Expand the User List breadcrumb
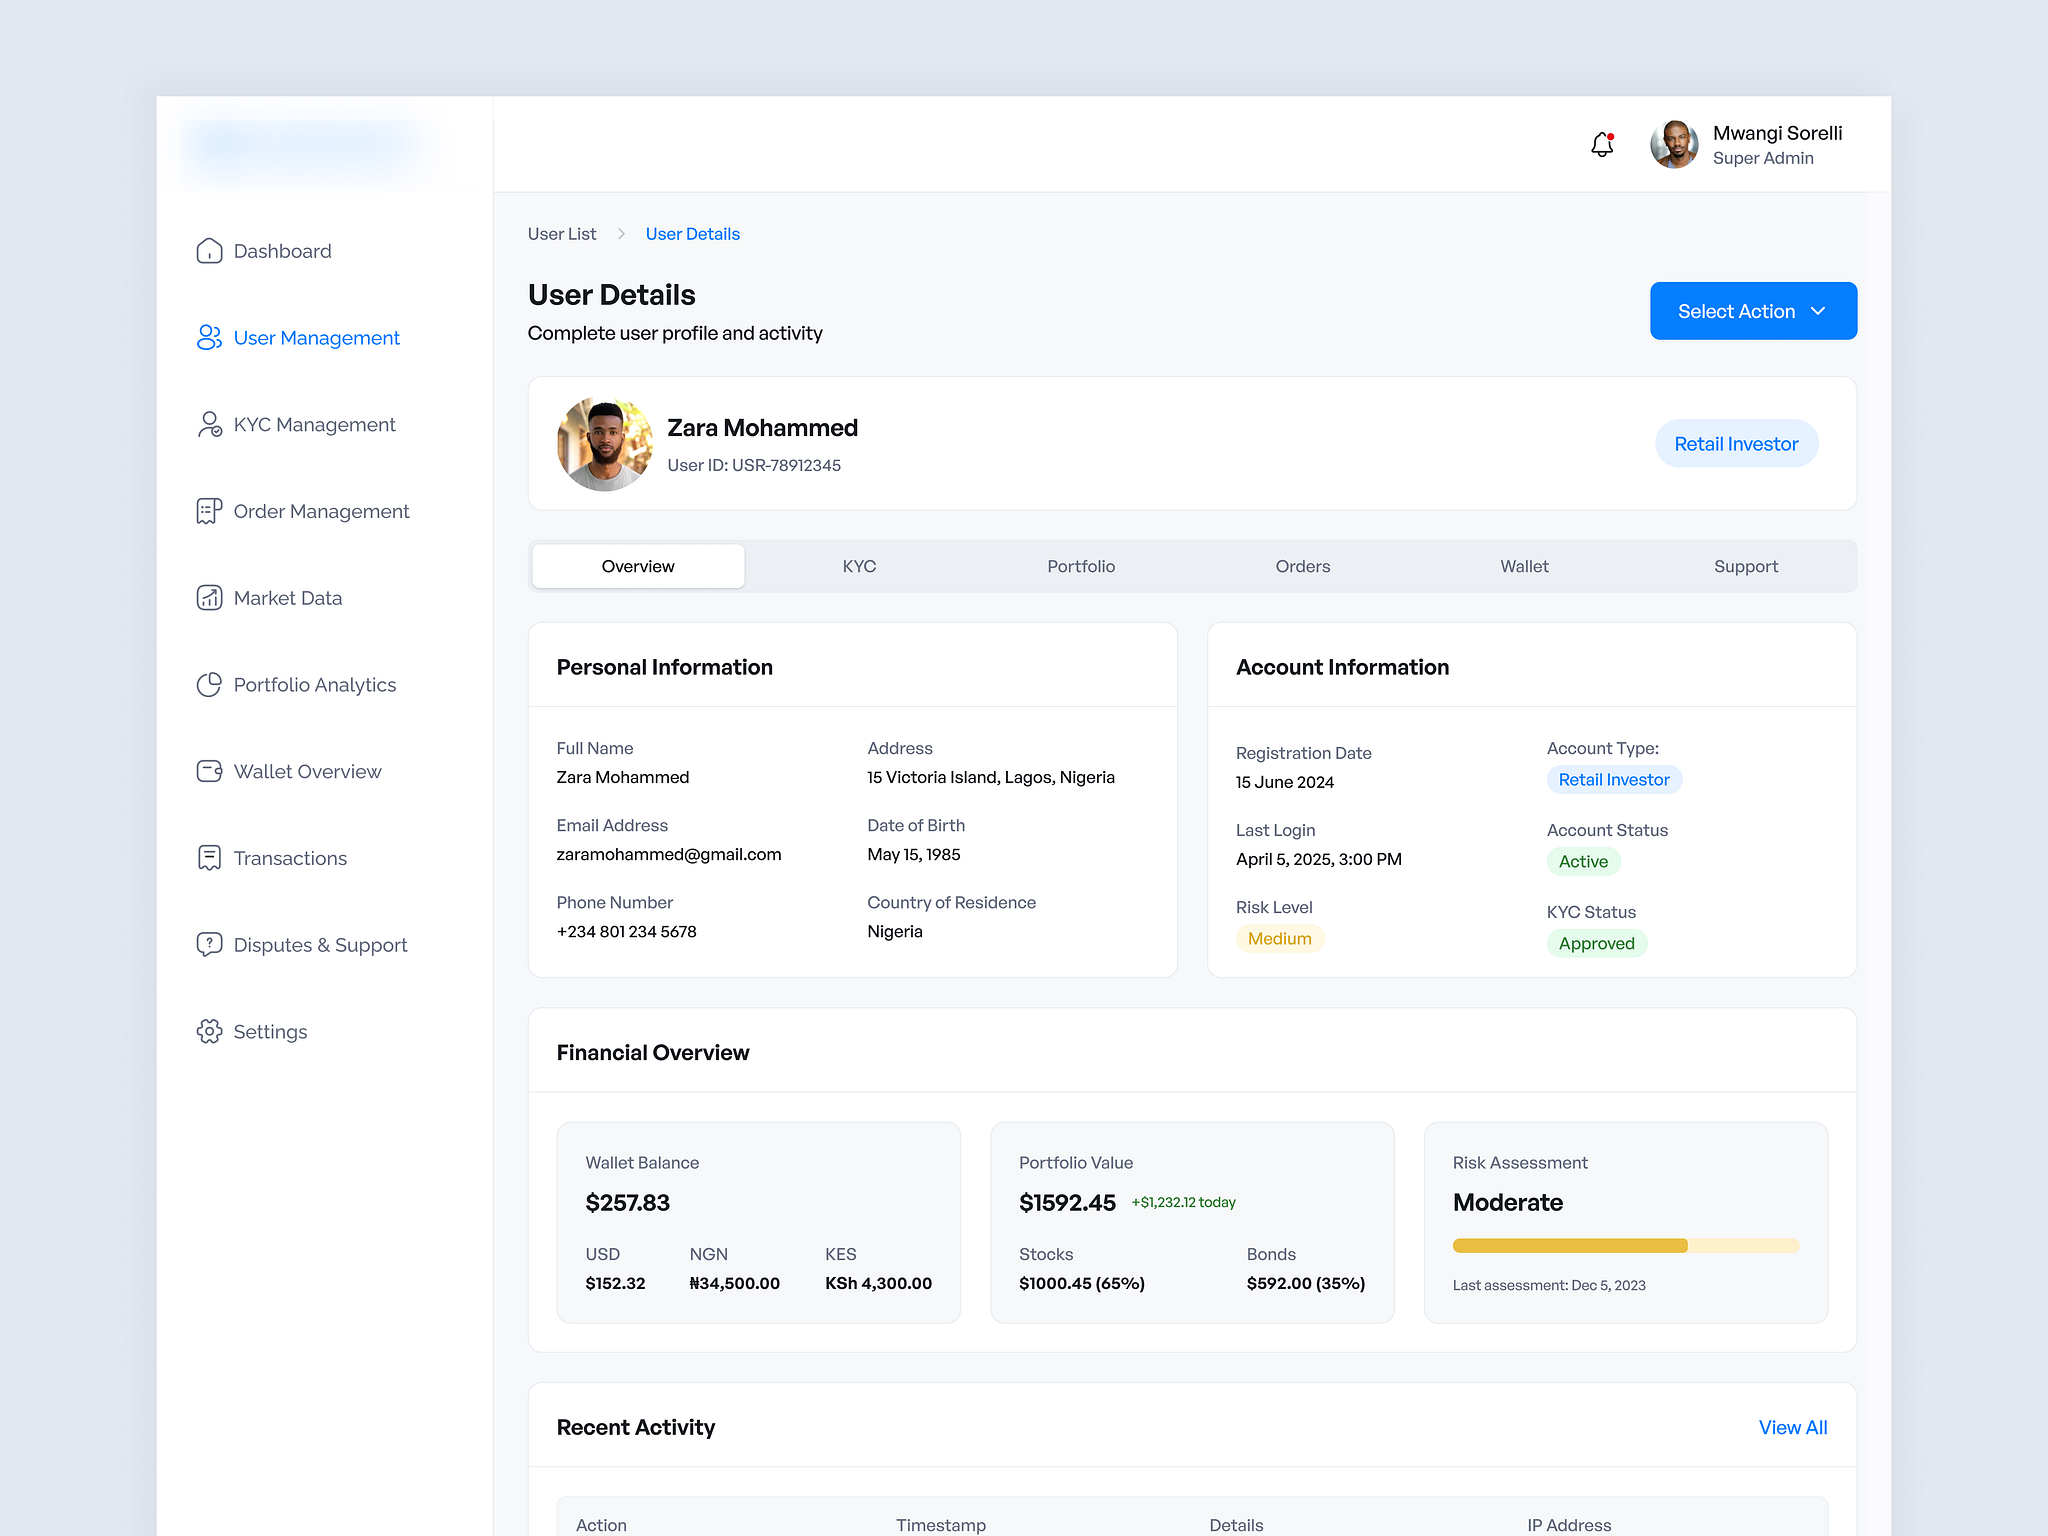Viewport: 2048px width, 1536px height. click(561, 233)
